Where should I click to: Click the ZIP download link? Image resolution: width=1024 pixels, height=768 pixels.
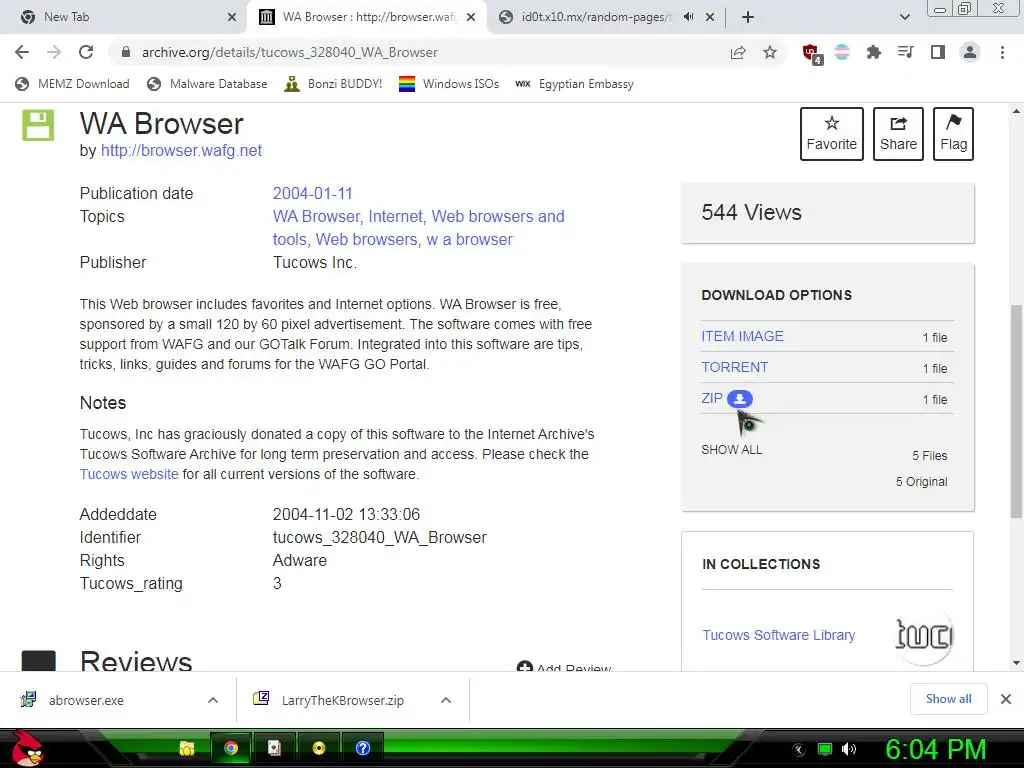click(712, 398)
